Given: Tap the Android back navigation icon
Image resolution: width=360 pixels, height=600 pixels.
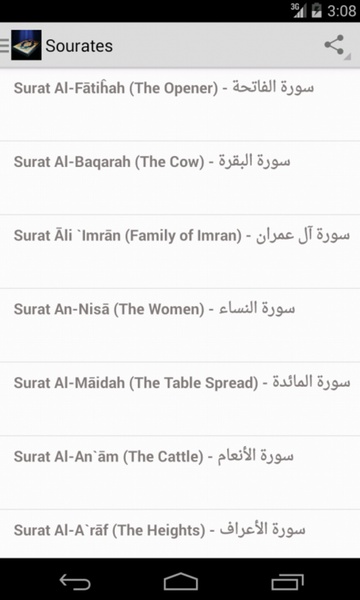Looking at the screenshot, I should [75, 582].
